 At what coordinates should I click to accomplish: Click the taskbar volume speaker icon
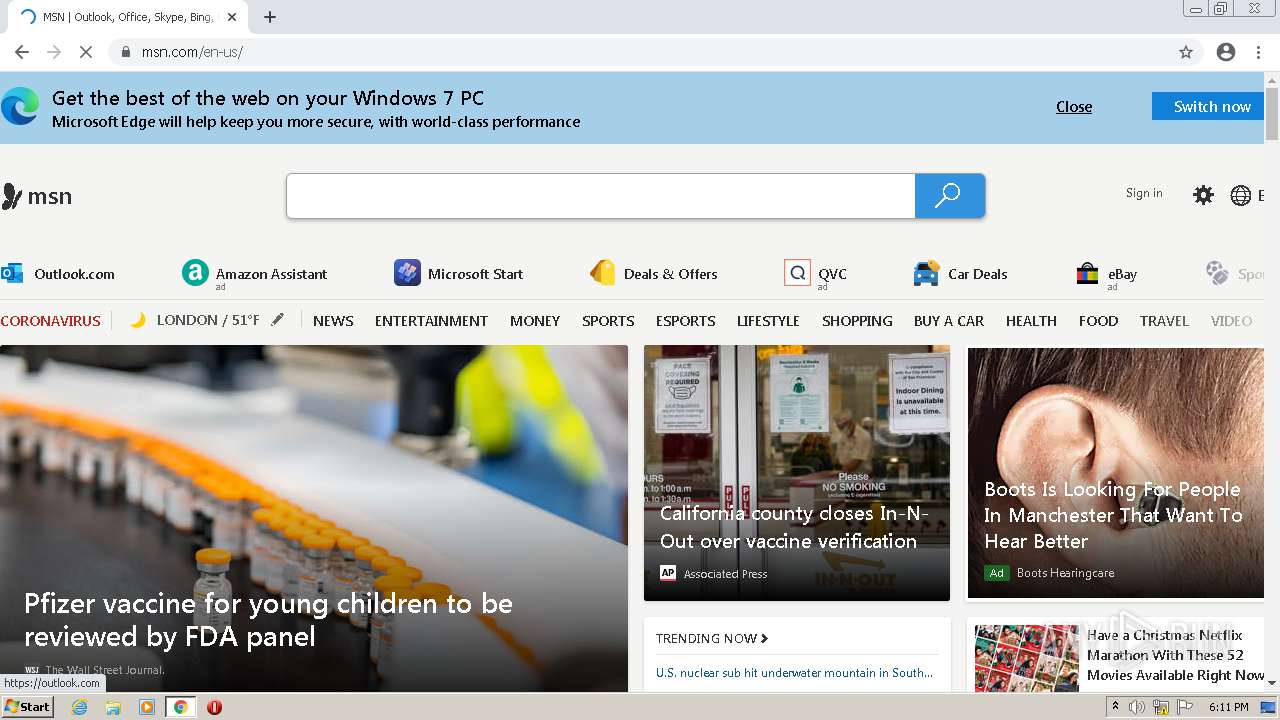click(1137, 707)
